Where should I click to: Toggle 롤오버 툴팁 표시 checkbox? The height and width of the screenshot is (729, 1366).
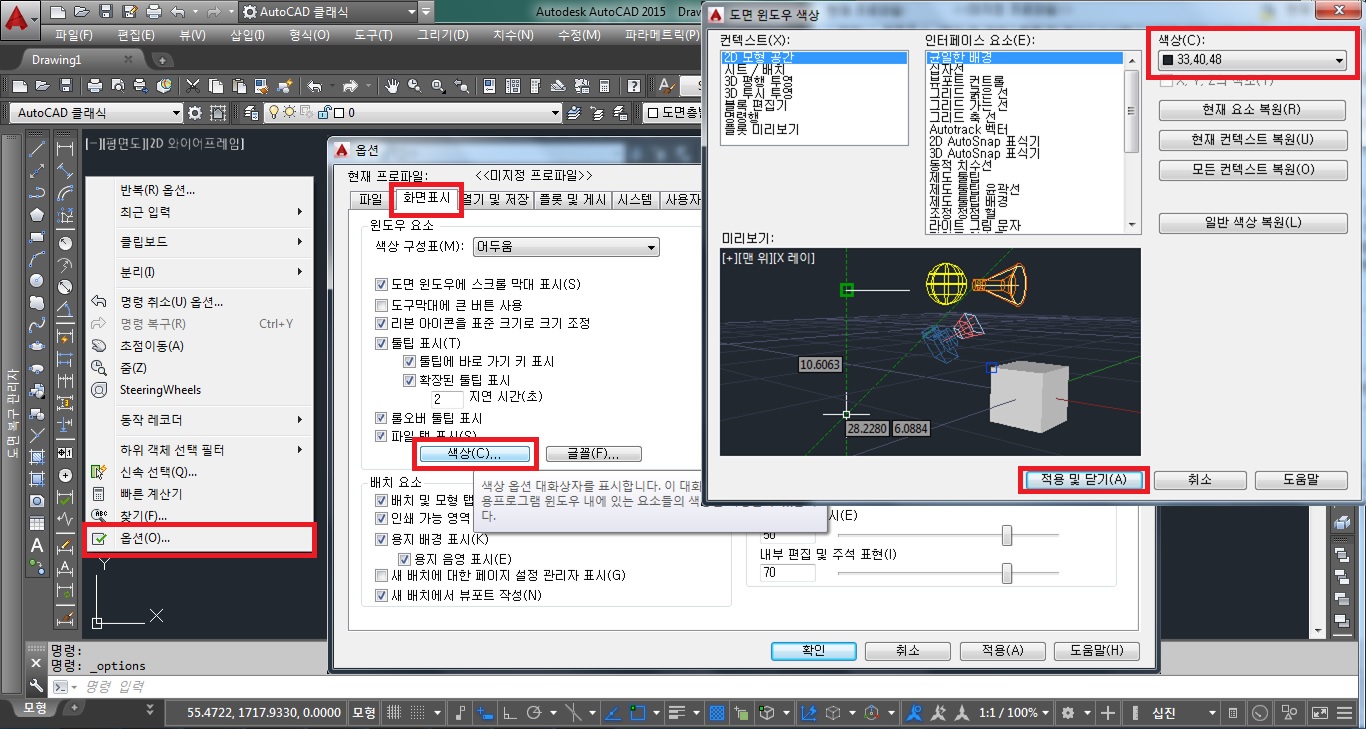[380, 418]
